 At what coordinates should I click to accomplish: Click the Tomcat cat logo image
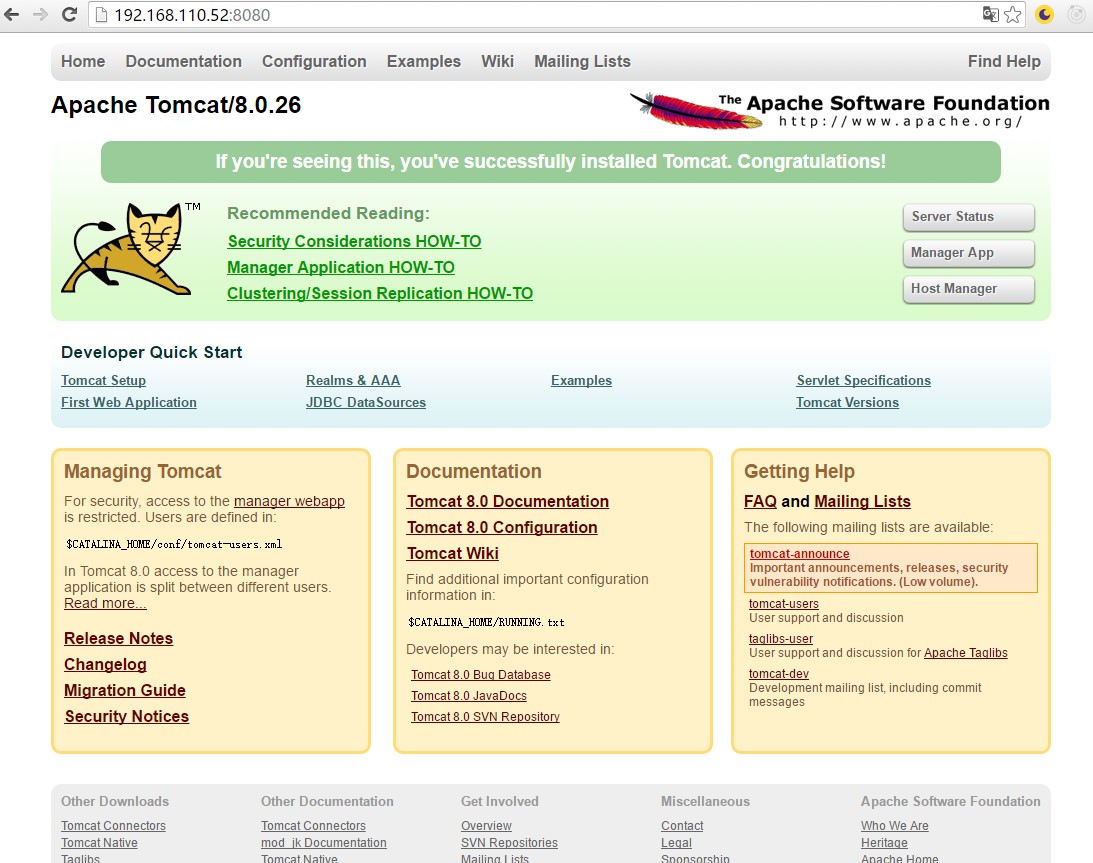pyautogui.click(x=130, y=248)
